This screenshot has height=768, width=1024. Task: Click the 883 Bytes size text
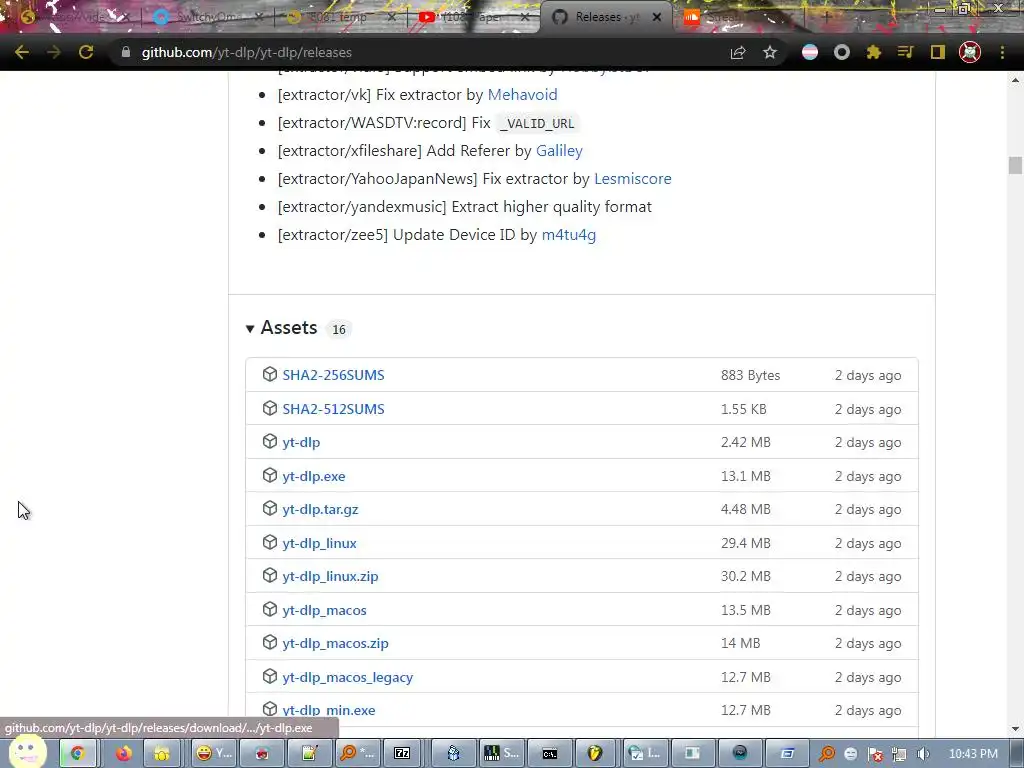click(750, 375)
